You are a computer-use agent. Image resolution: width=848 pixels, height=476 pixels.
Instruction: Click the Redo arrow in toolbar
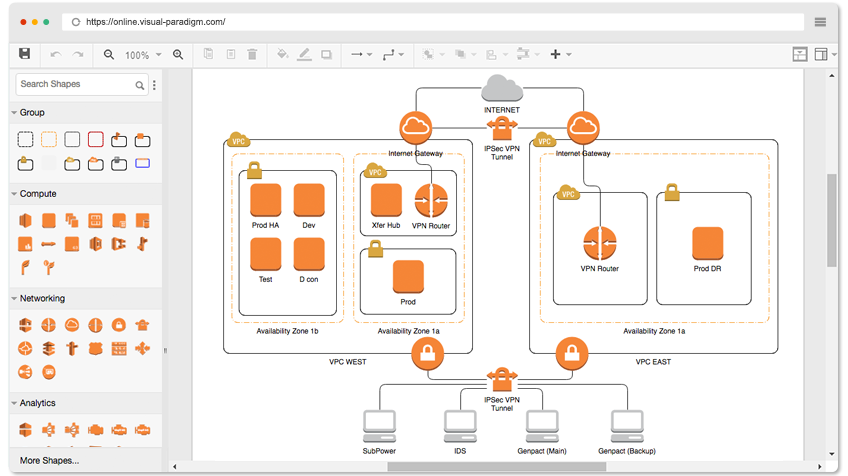coord(78,55)
